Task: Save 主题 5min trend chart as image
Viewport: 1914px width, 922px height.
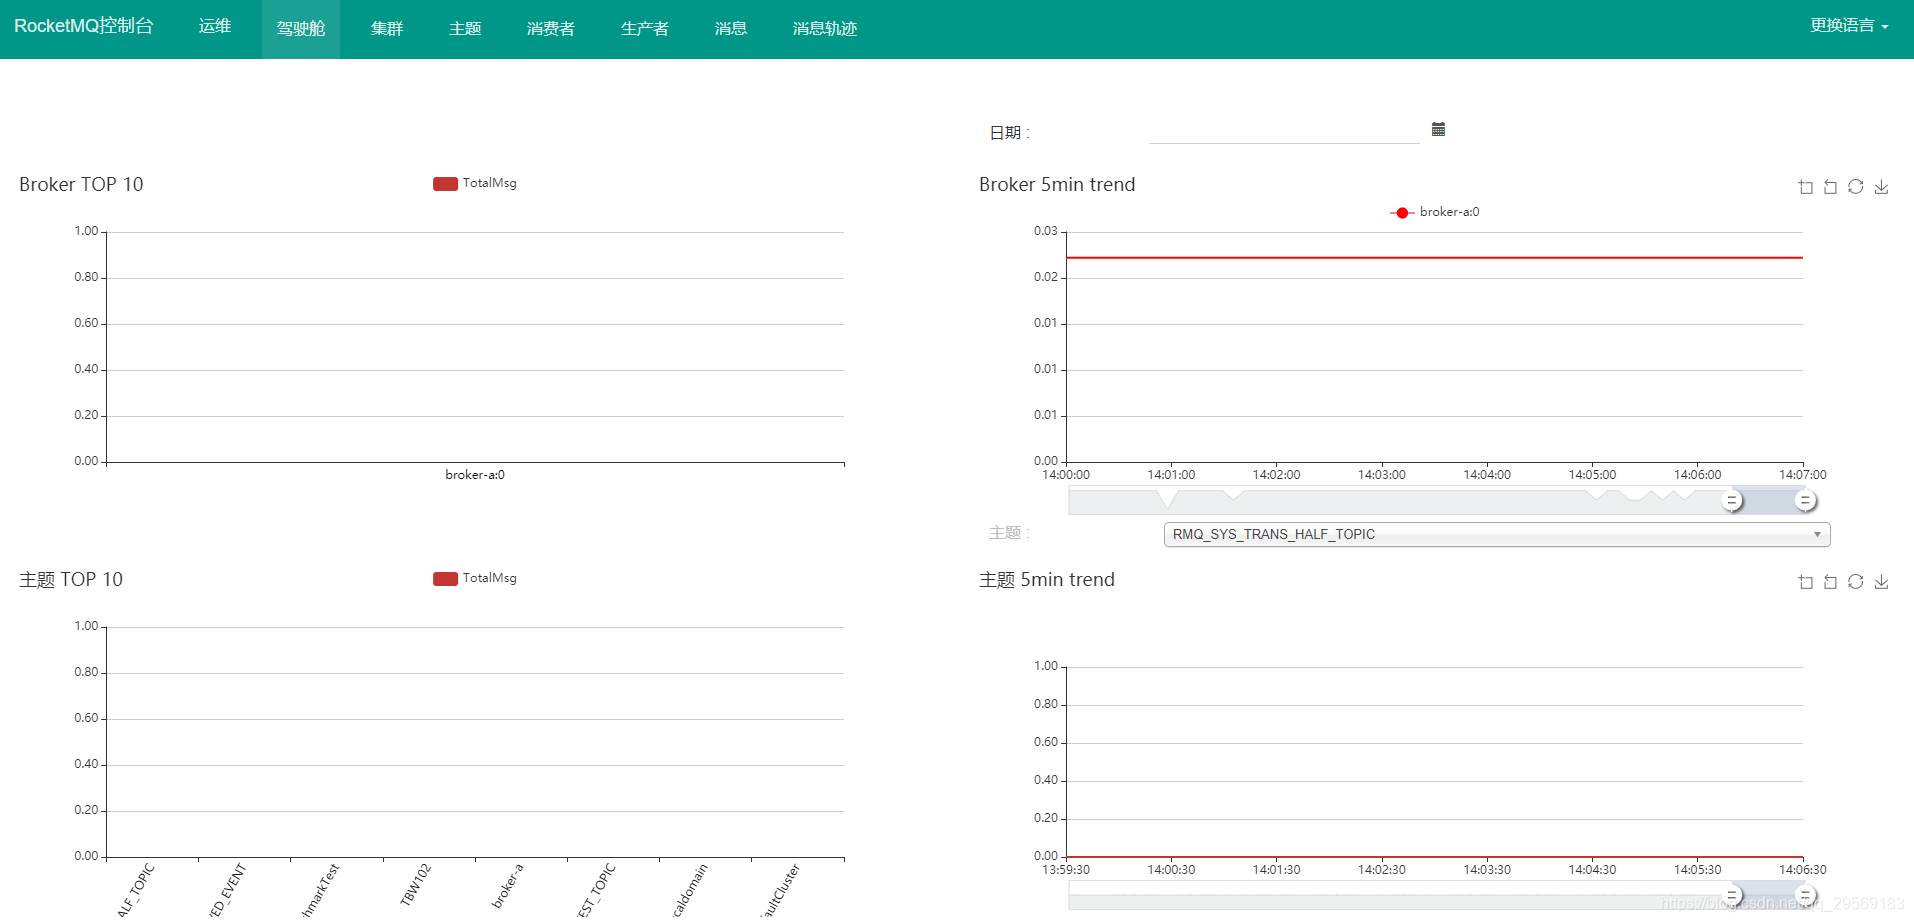Action: [x=1882, y=581]
